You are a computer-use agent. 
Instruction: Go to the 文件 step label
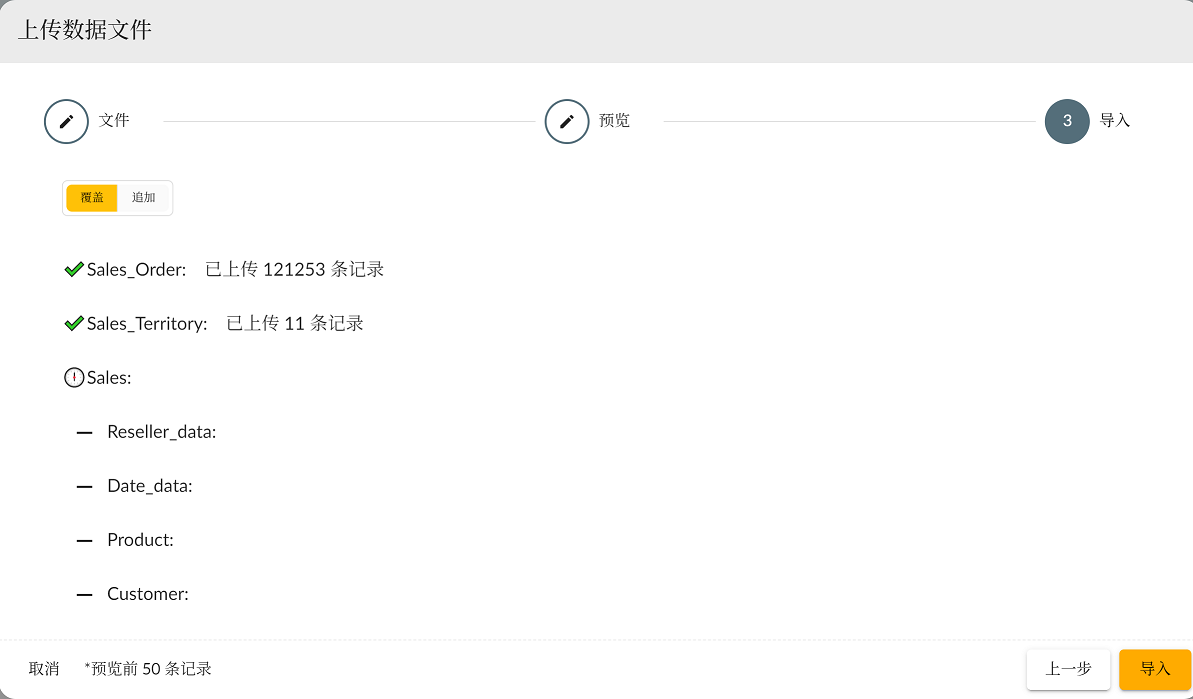[x=114, y=121]
